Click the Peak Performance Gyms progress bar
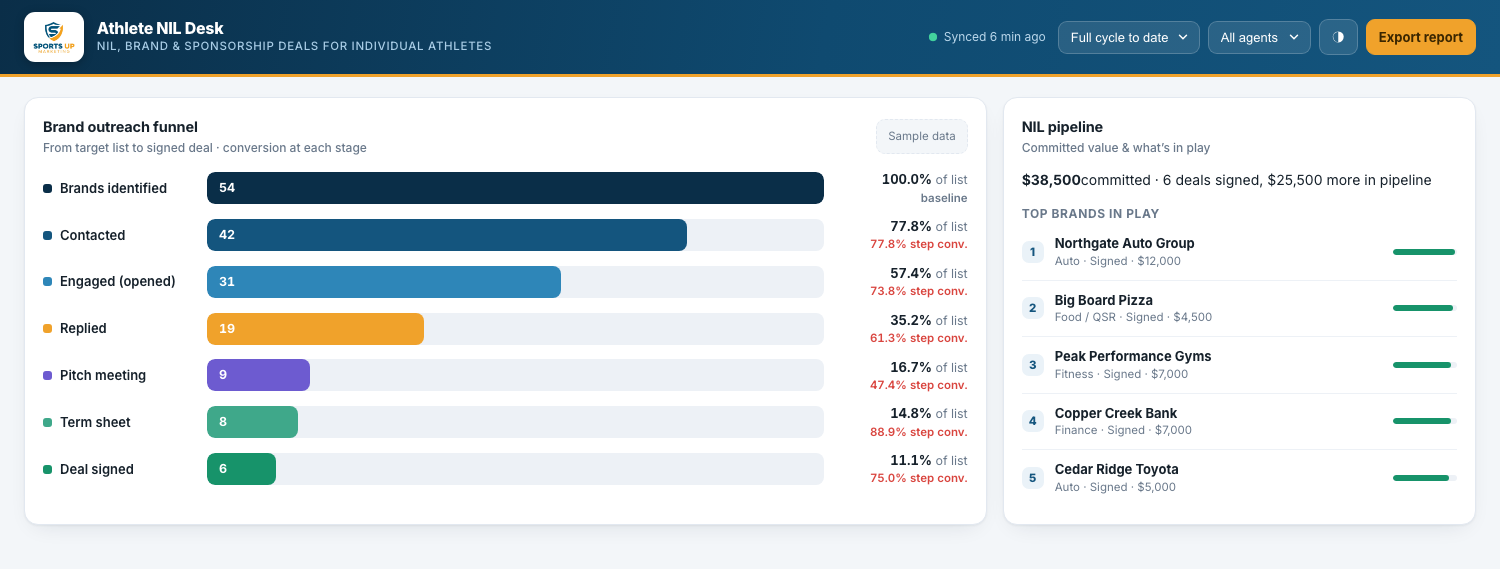1500x569 pixels. coord(1424,365)
